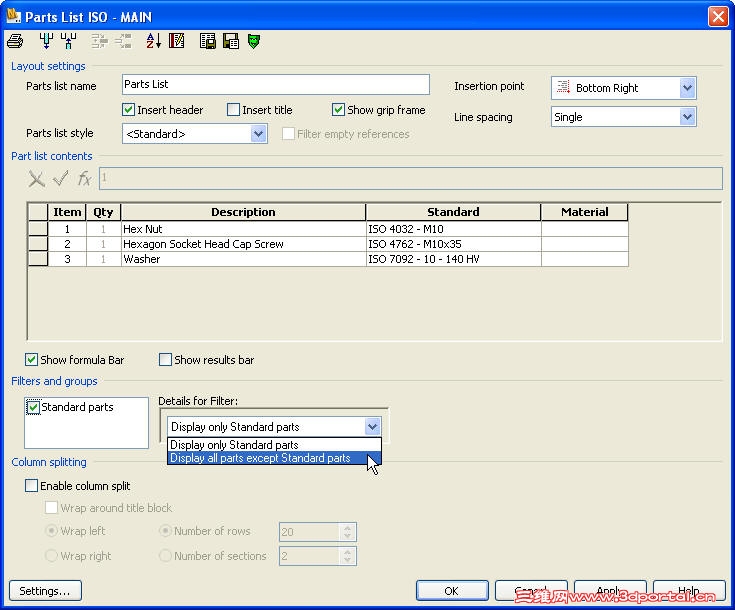Click the ISO 4762 - M10x35 cell
The width and height of the screenshot is (735, 610).
453,244
